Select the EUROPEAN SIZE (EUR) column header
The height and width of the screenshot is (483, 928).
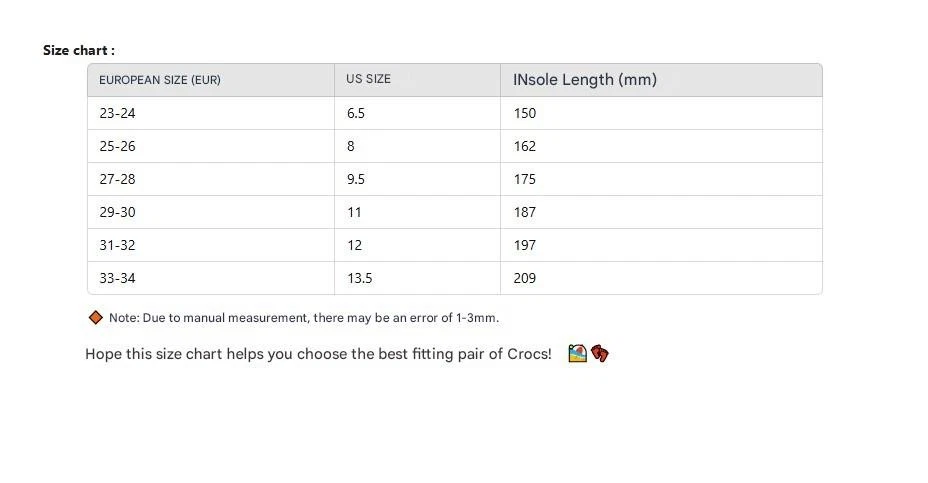pos(160,80)
